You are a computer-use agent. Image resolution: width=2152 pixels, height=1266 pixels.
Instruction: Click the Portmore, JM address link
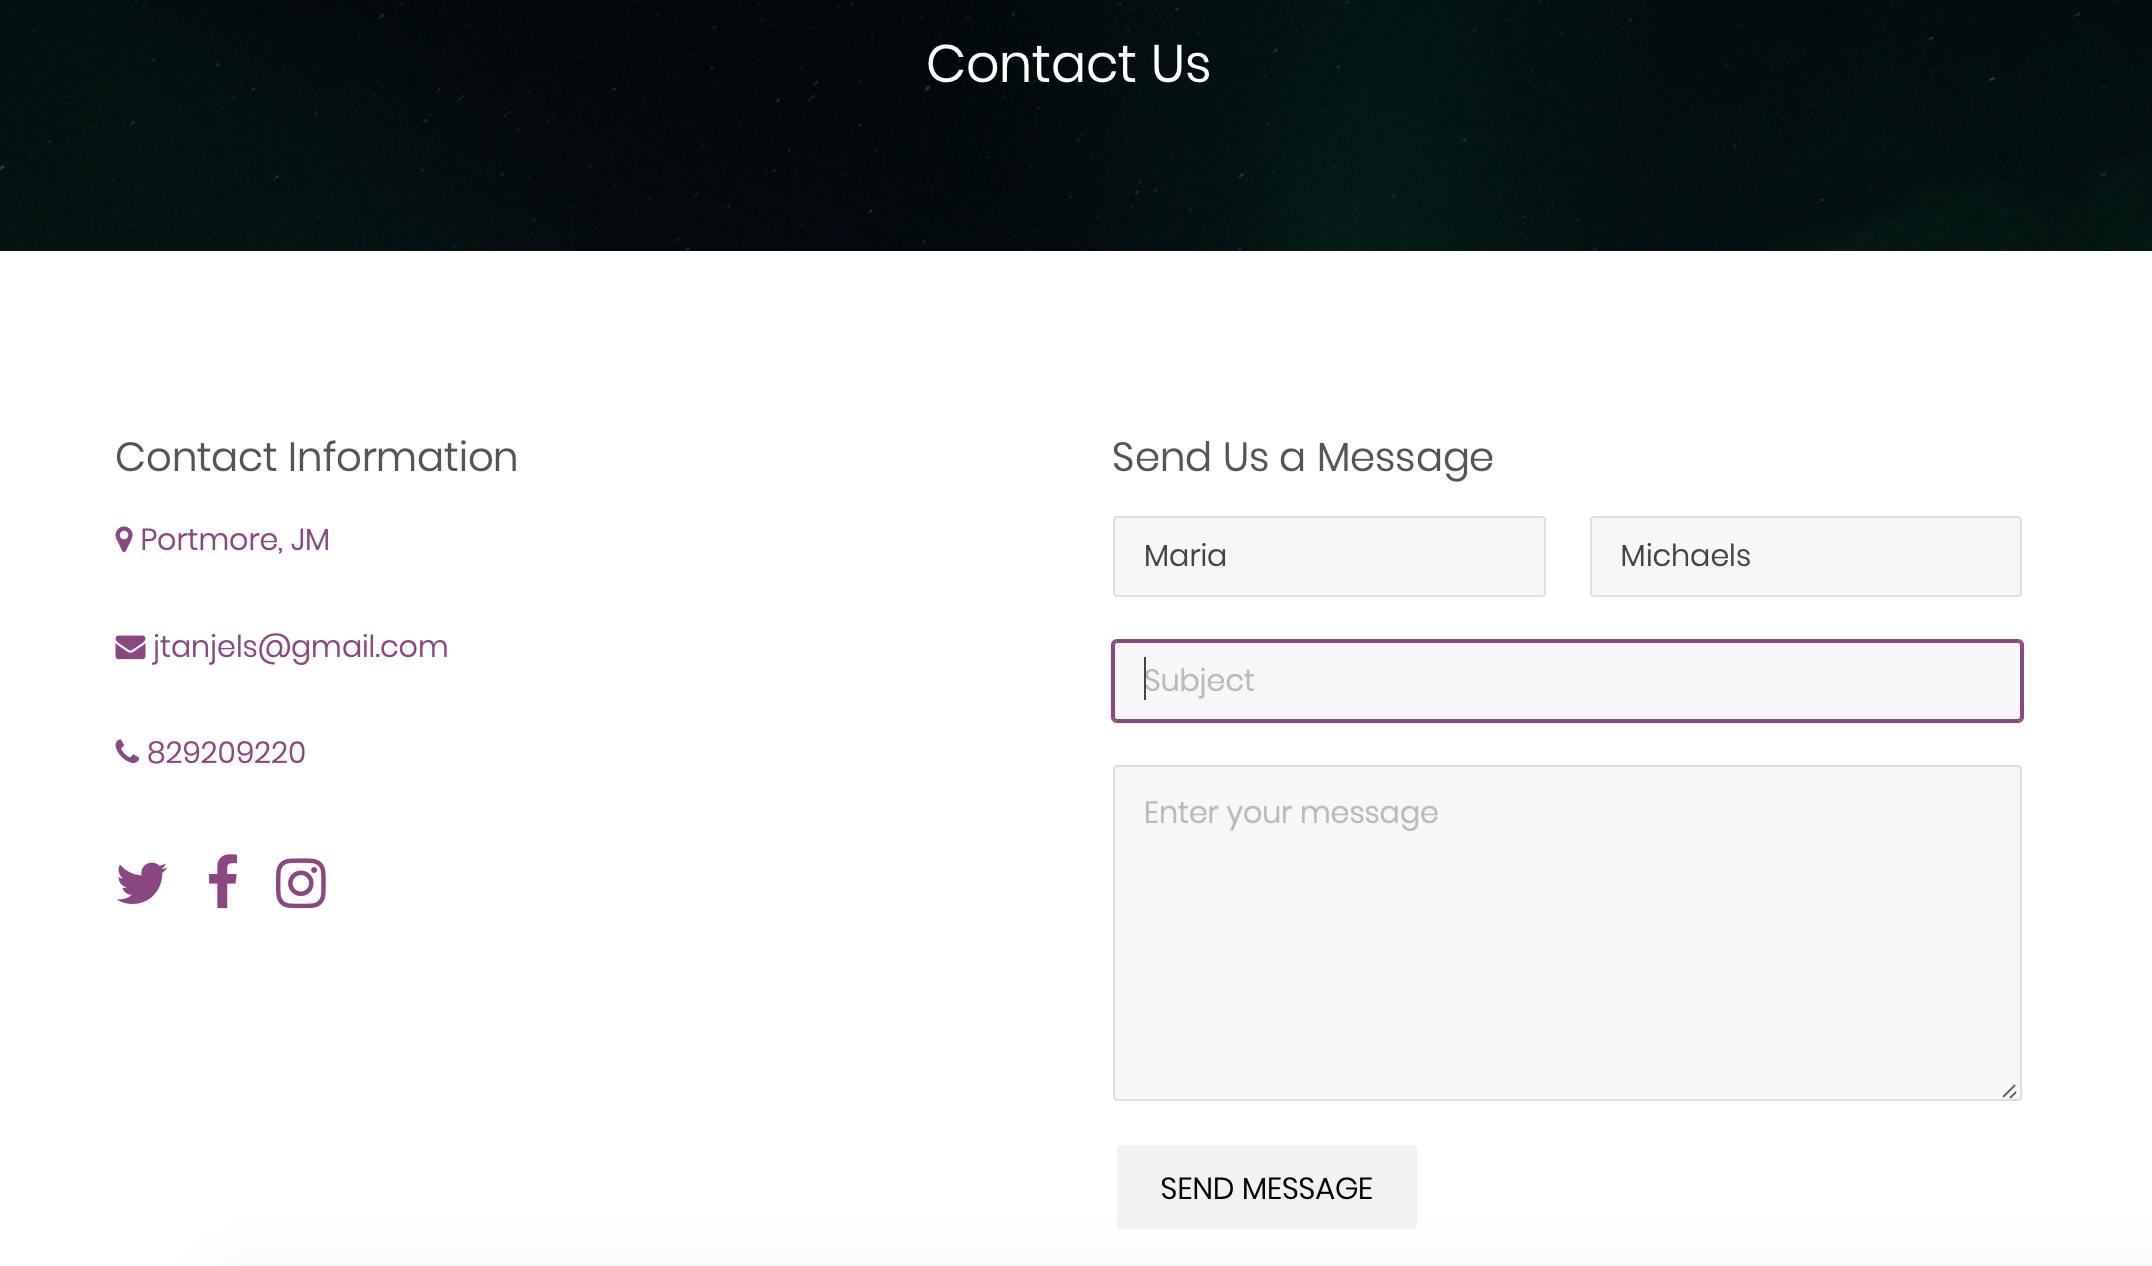pyautogui.click(x=235, y=540)
